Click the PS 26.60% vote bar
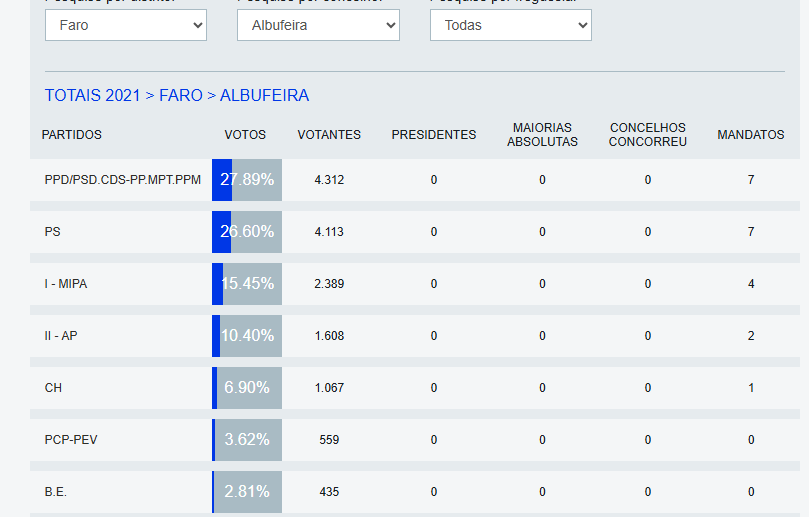 pyautogui.click(x=247, y=232)
